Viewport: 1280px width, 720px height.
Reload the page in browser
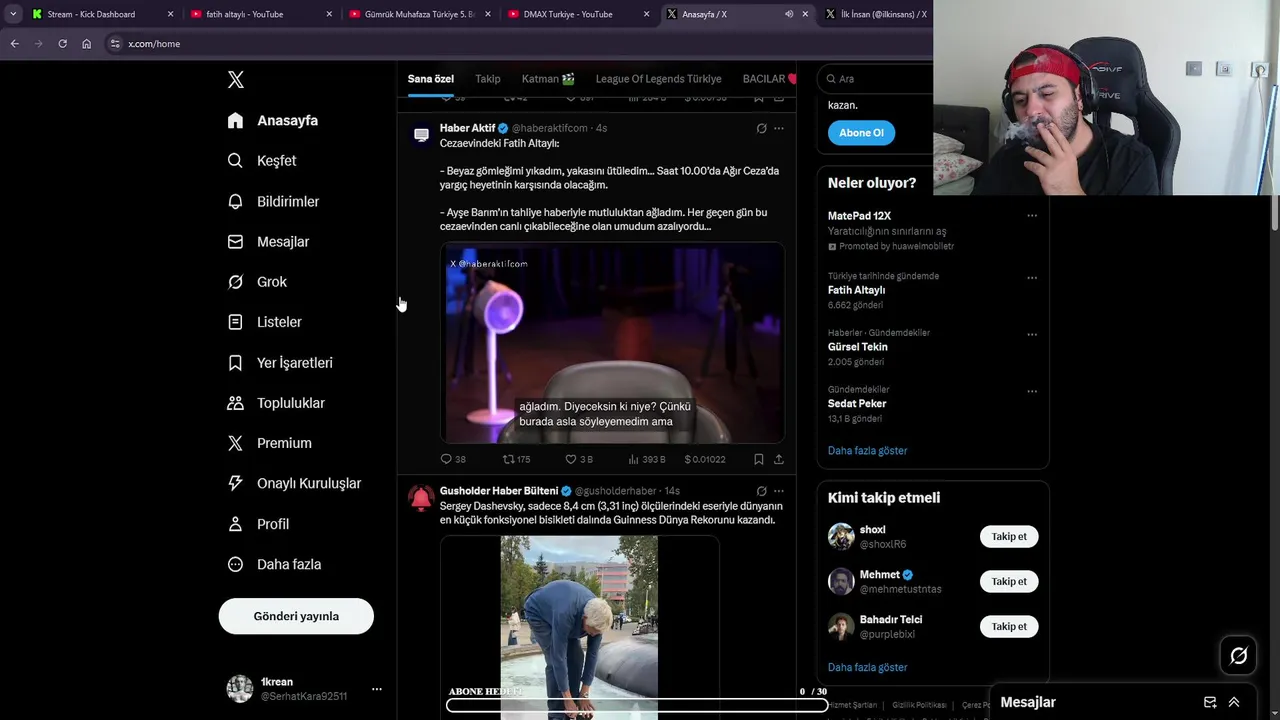[x=62, y=44]
